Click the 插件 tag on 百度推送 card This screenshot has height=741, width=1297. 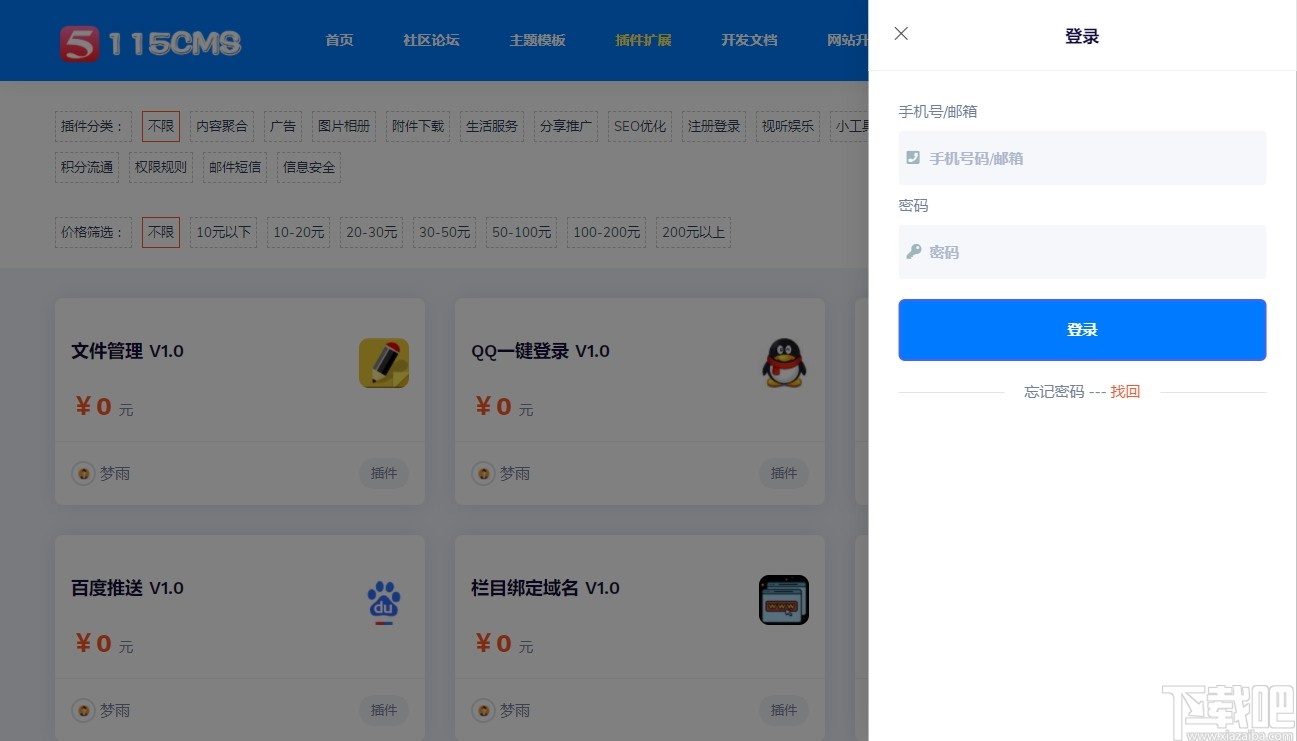tap(384, 710)
